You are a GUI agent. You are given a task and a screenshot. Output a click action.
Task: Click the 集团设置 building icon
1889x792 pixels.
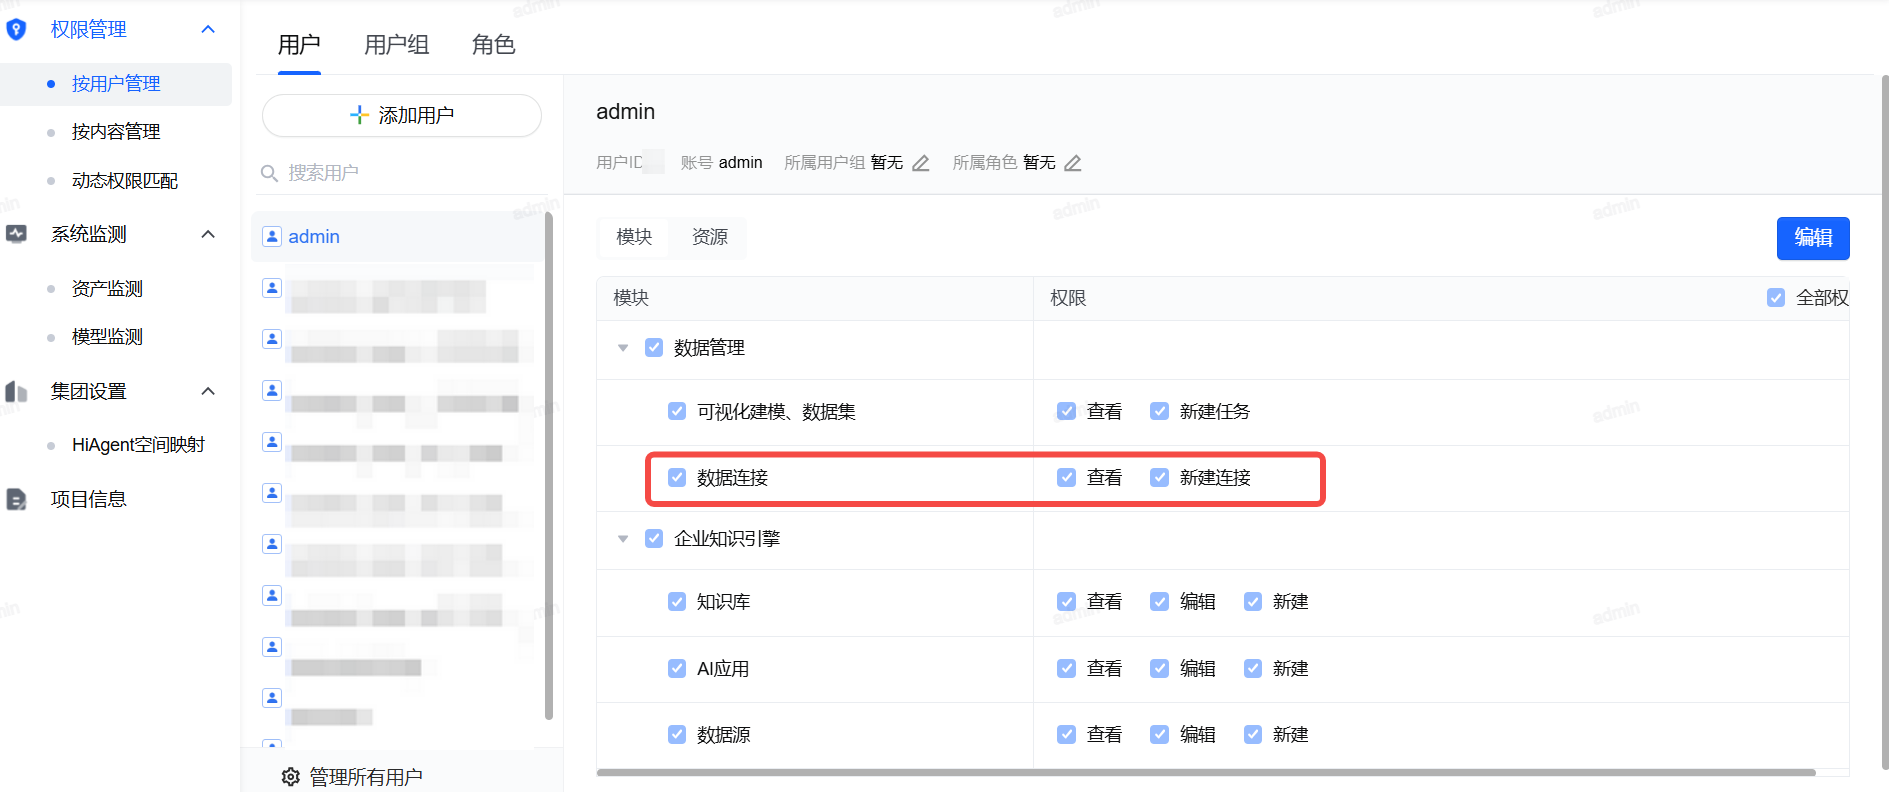[16, 391]
